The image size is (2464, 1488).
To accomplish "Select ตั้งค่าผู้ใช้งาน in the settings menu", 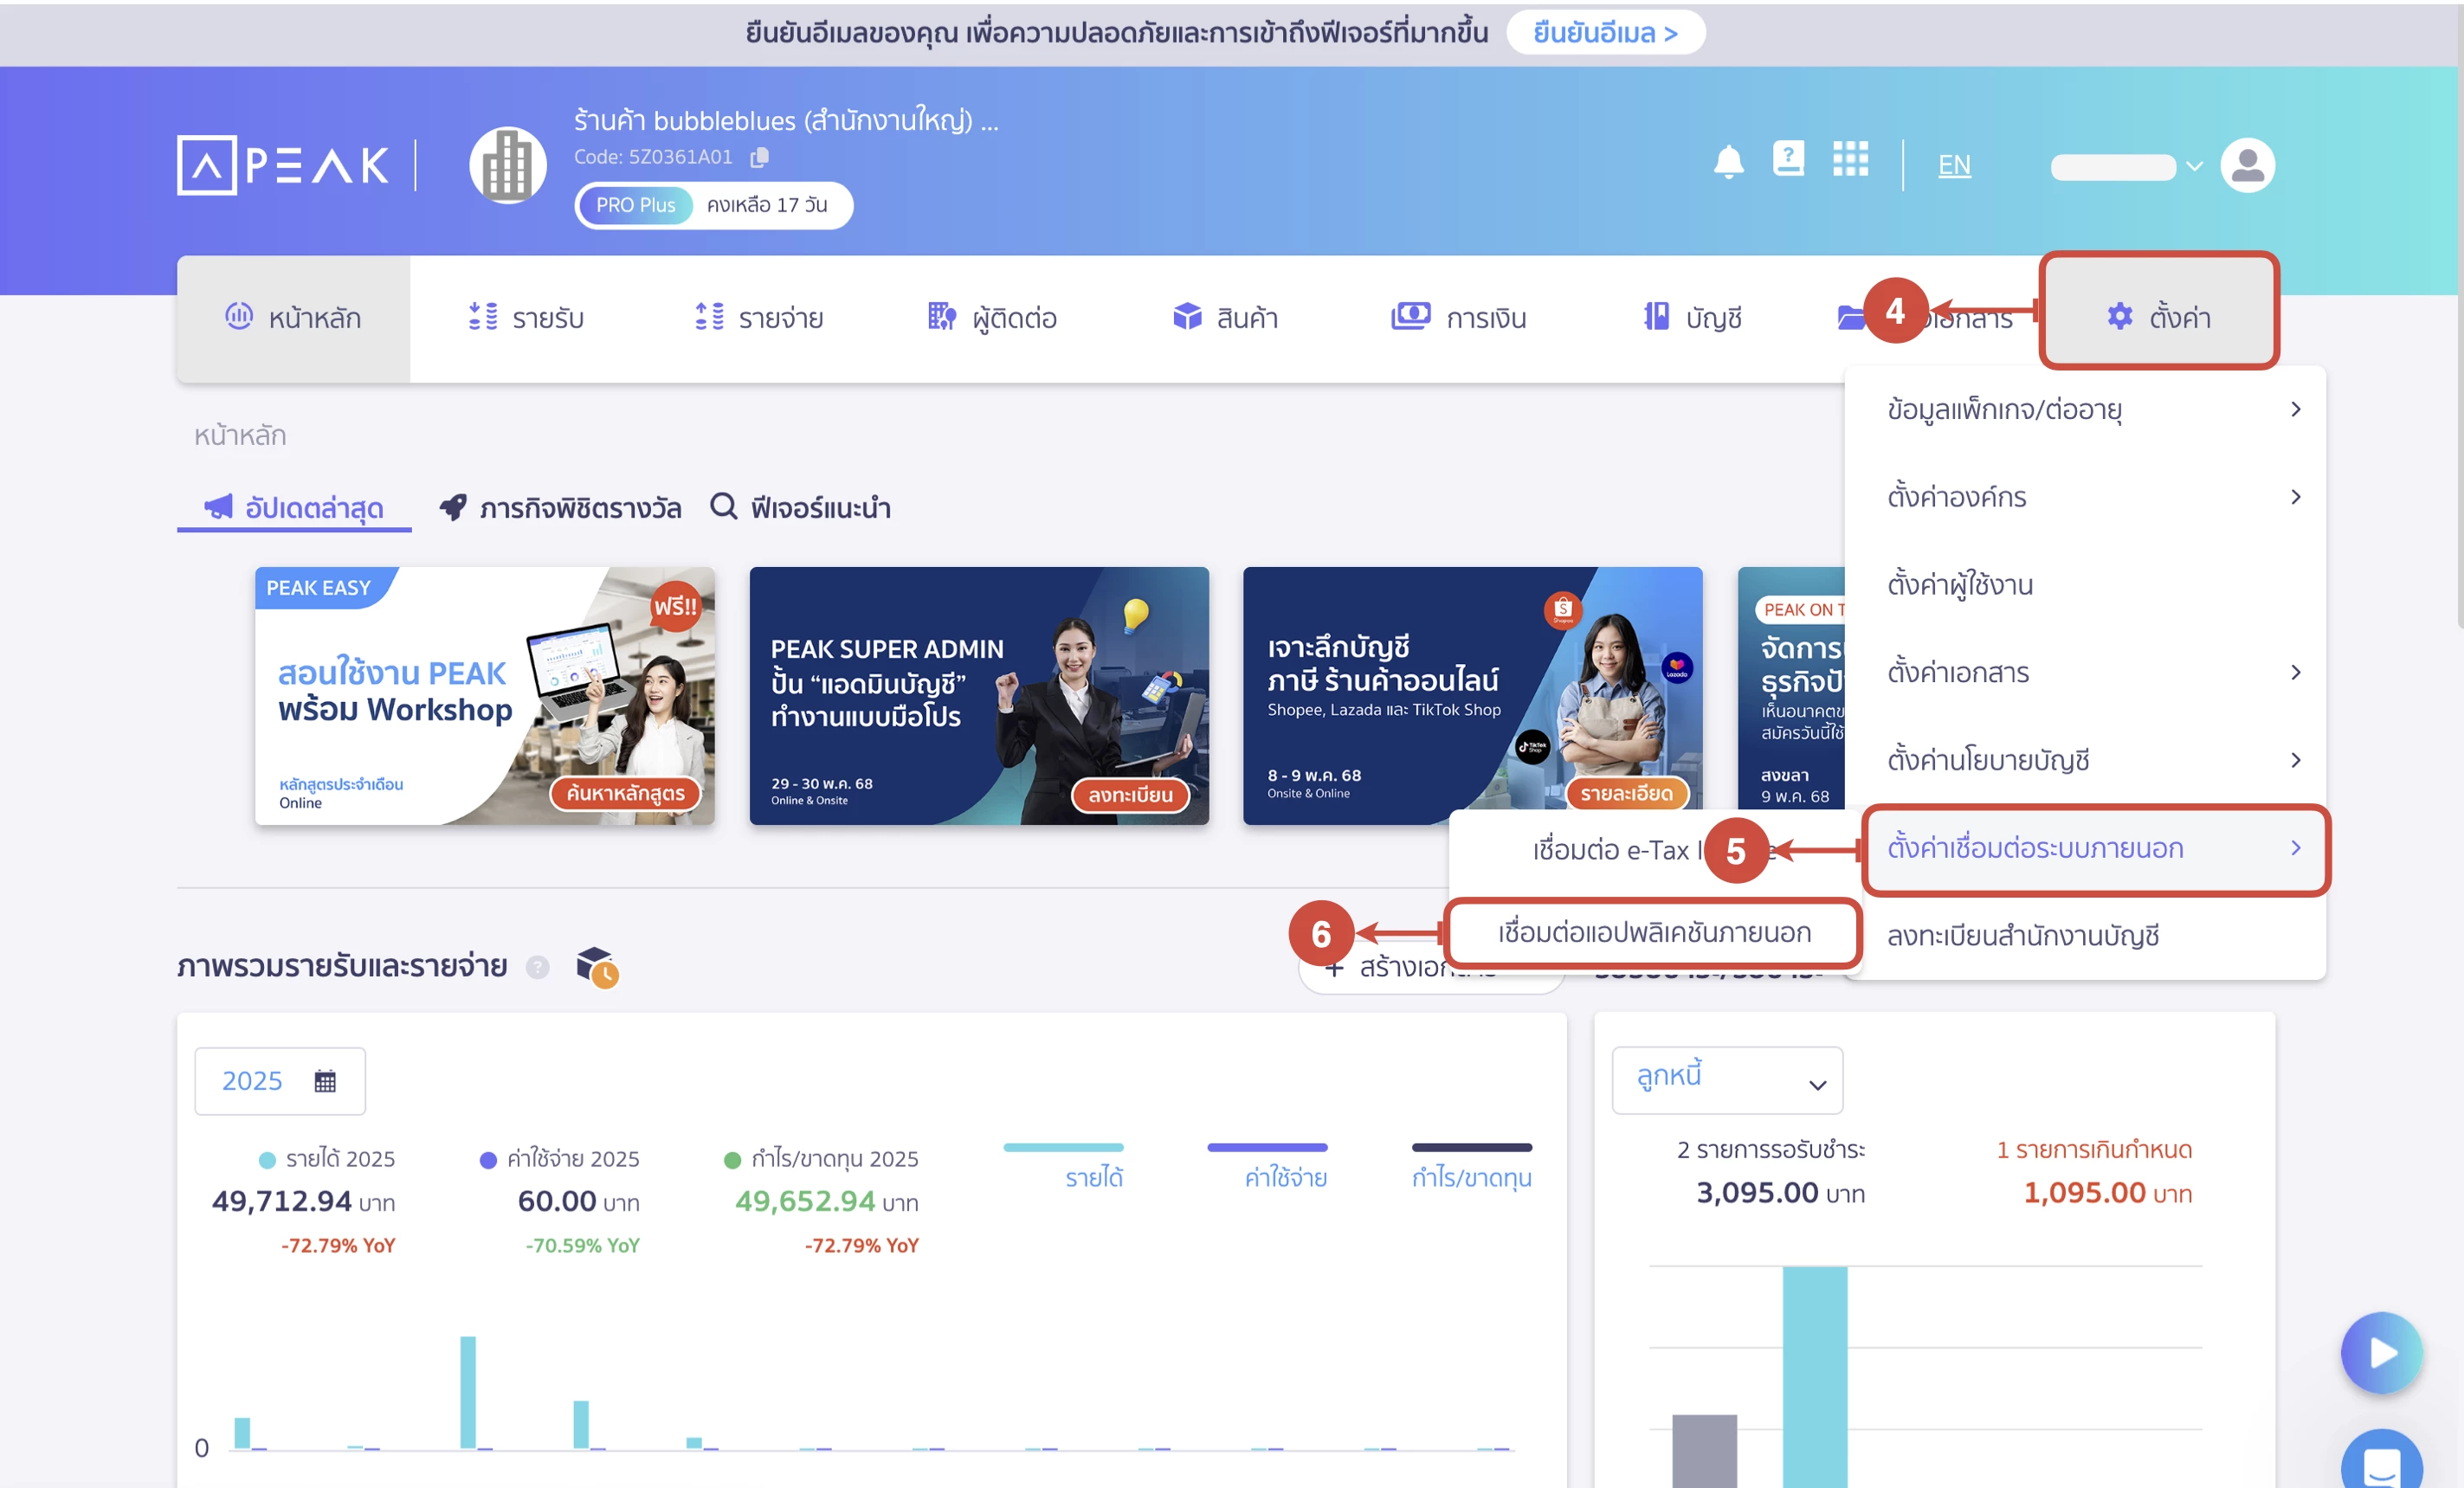I will pos(1959,585).
